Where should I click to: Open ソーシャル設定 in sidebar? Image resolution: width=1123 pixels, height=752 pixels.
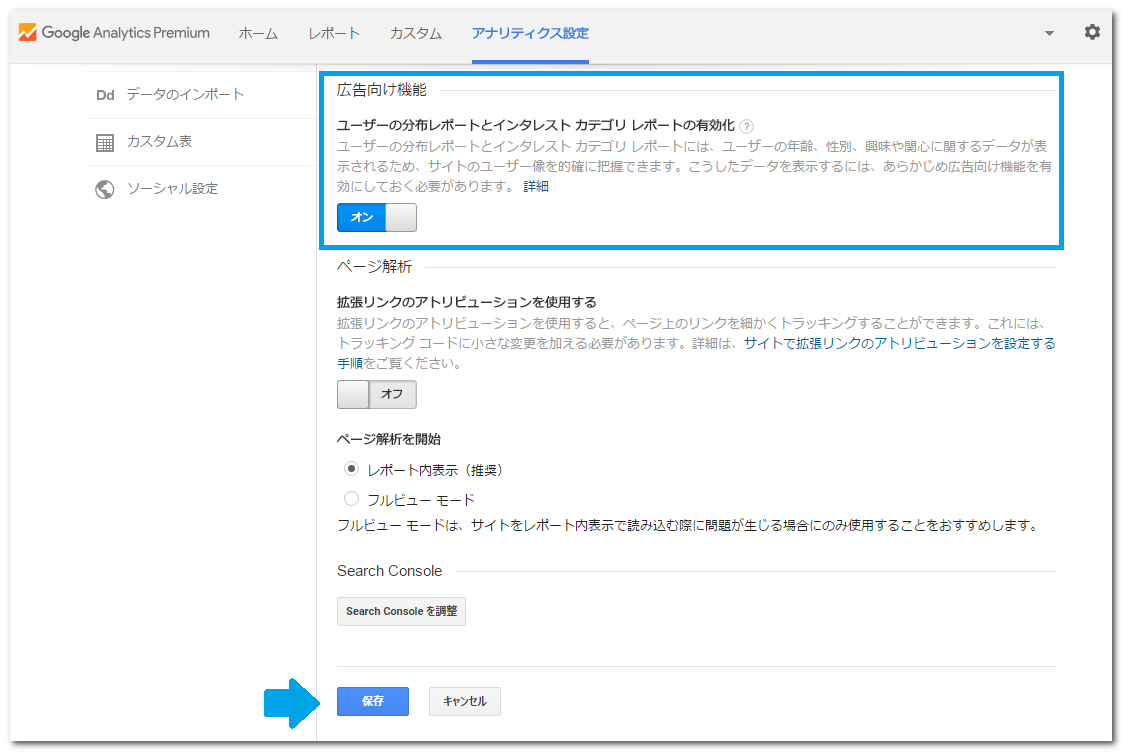coord(173,188)
